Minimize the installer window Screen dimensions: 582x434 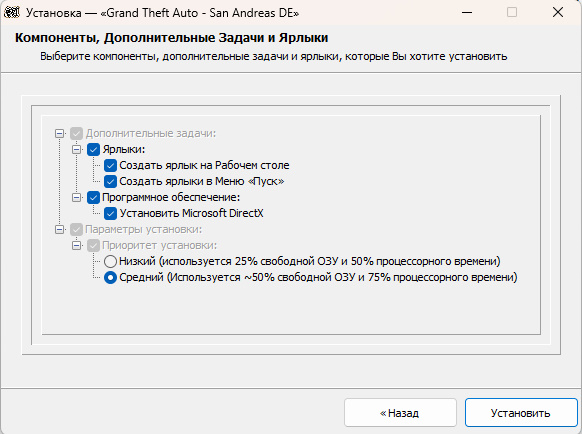[x=467, y=13]
